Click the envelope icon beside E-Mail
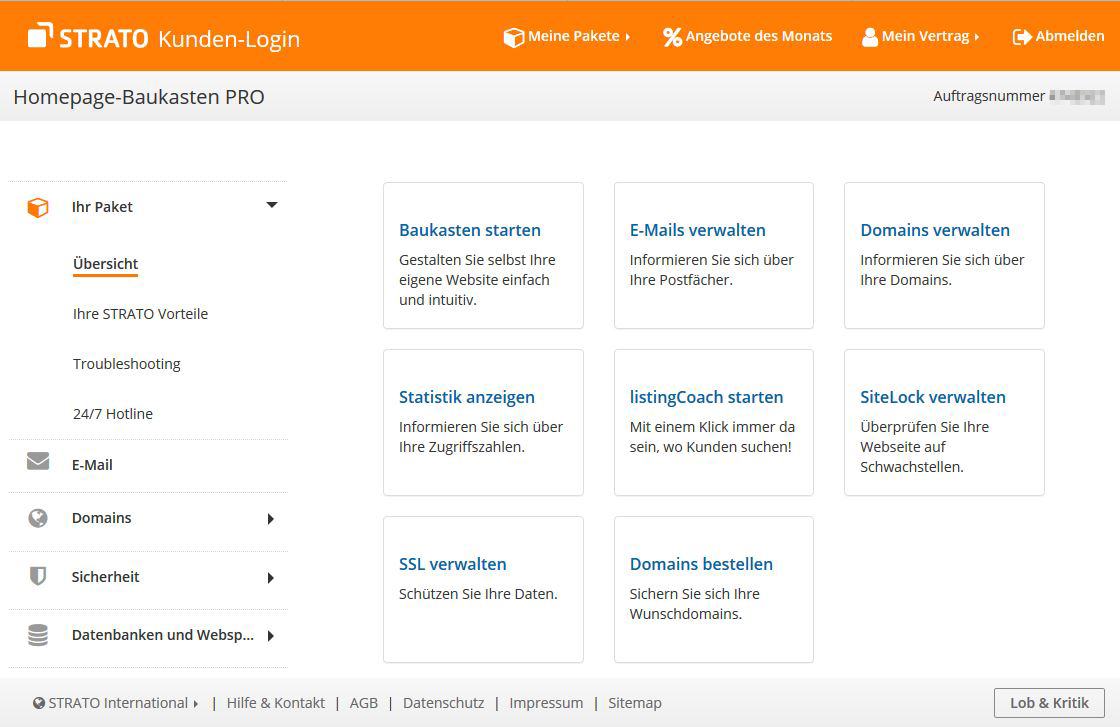The width and height of the screenshot is (1120, 727). tap(38, 461)
